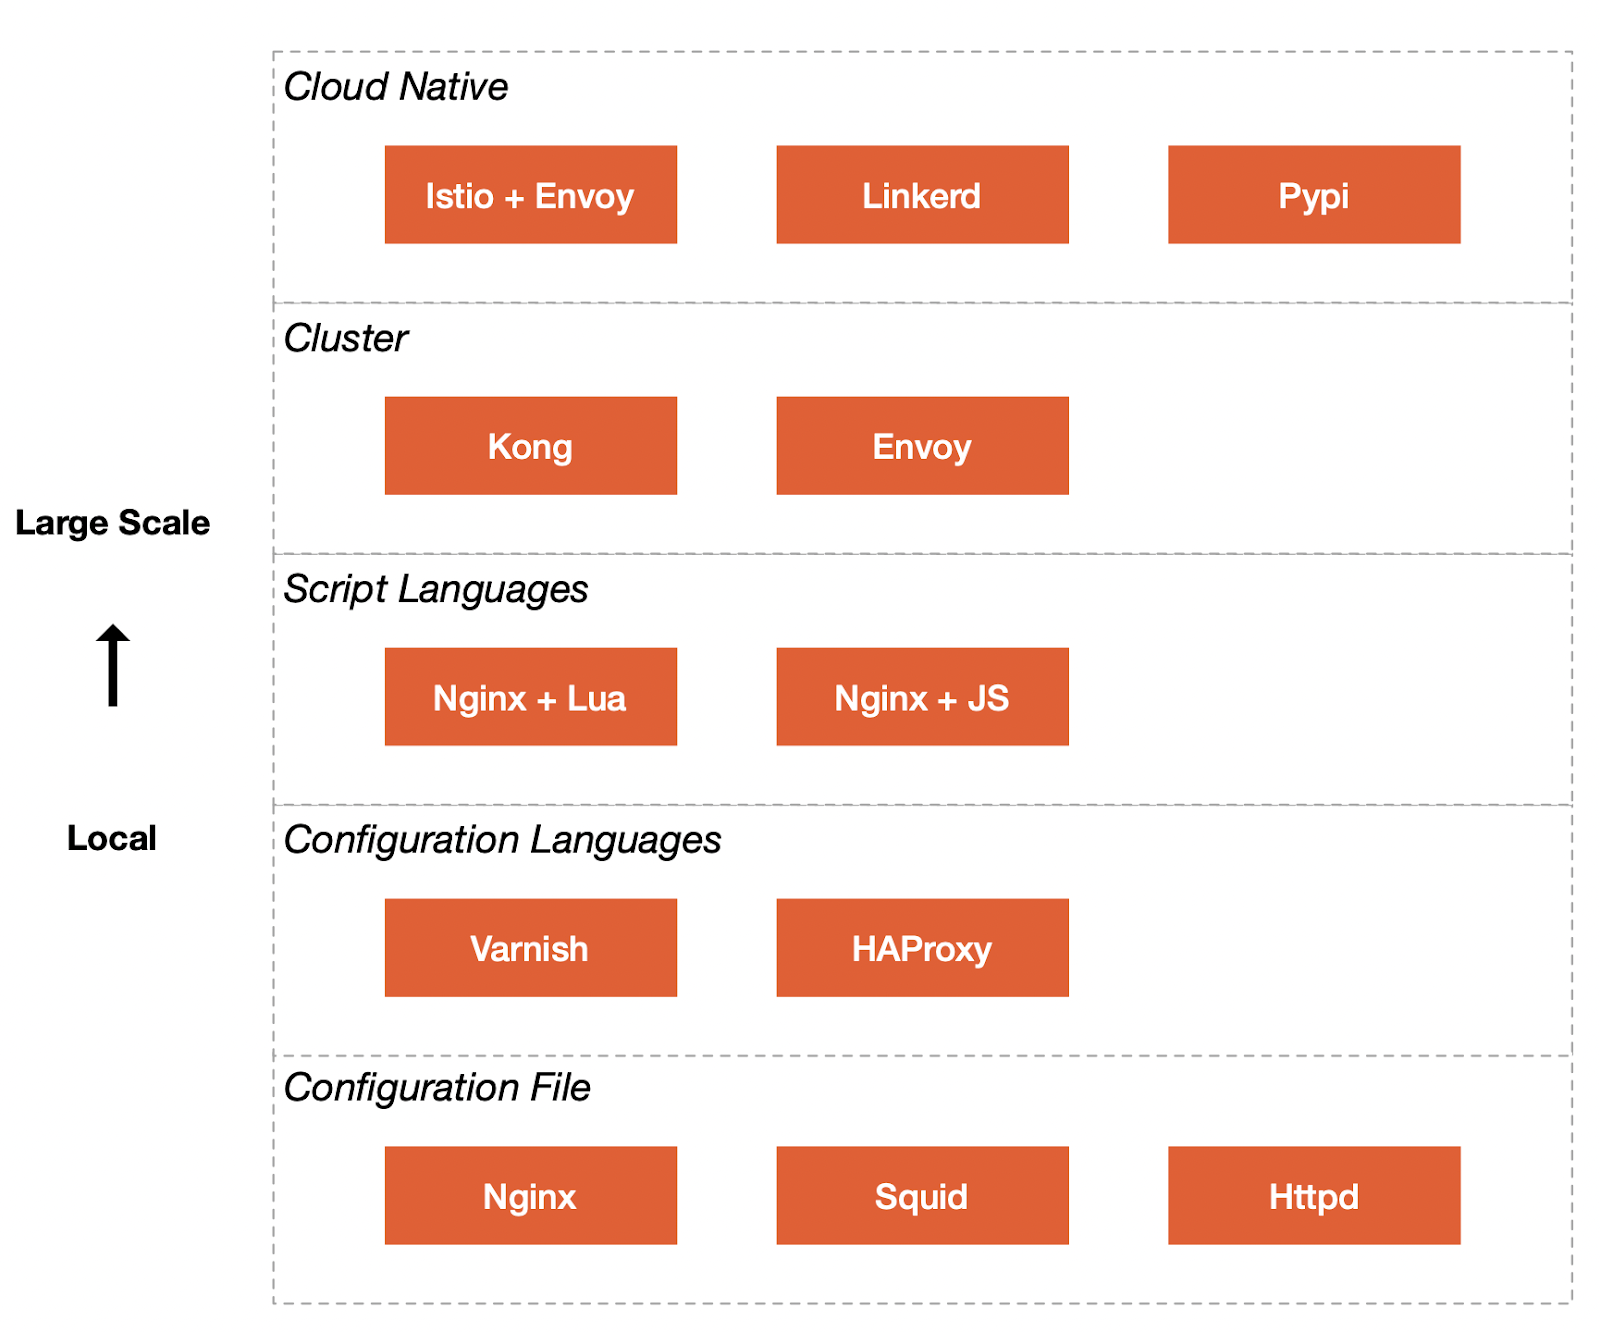
Task: Click the Pypi box
Action: [1314, 195]
